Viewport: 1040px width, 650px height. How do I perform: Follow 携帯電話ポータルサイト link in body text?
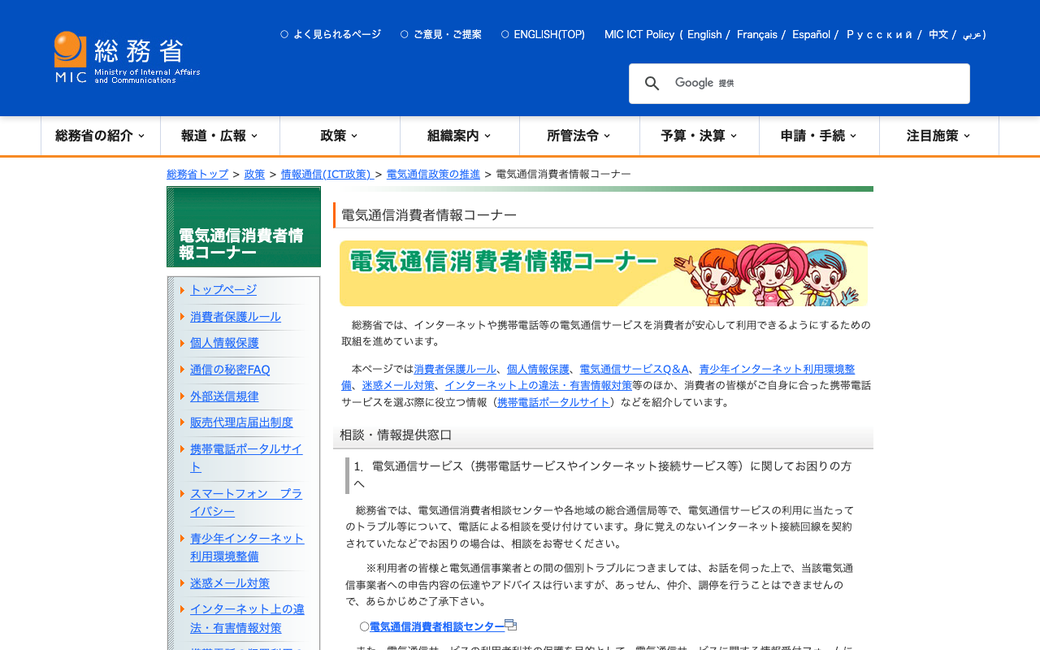pos(553,402)
